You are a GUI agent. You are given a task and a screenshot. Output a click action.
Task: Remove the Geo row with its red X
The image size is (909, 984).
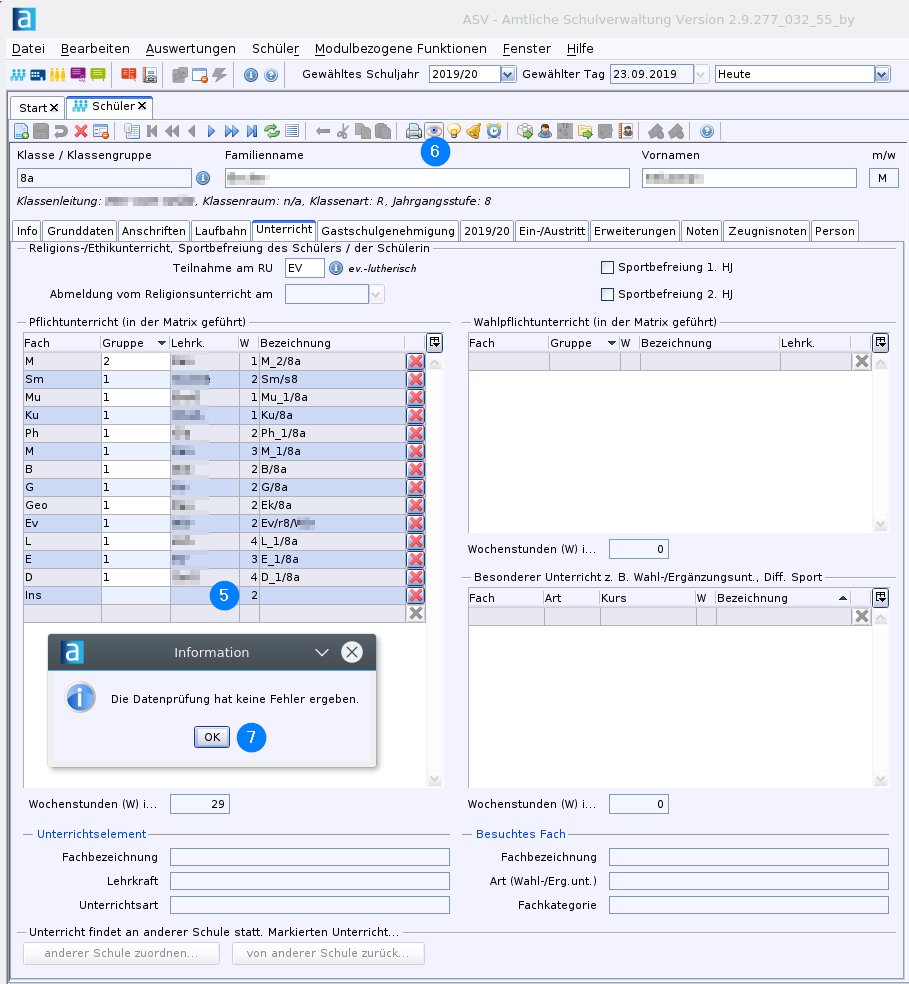(x=416, y=506)
